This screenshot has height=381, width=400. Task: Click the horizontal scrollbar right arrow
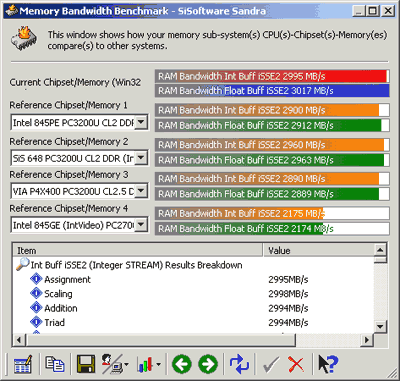[x=367, y=340]
